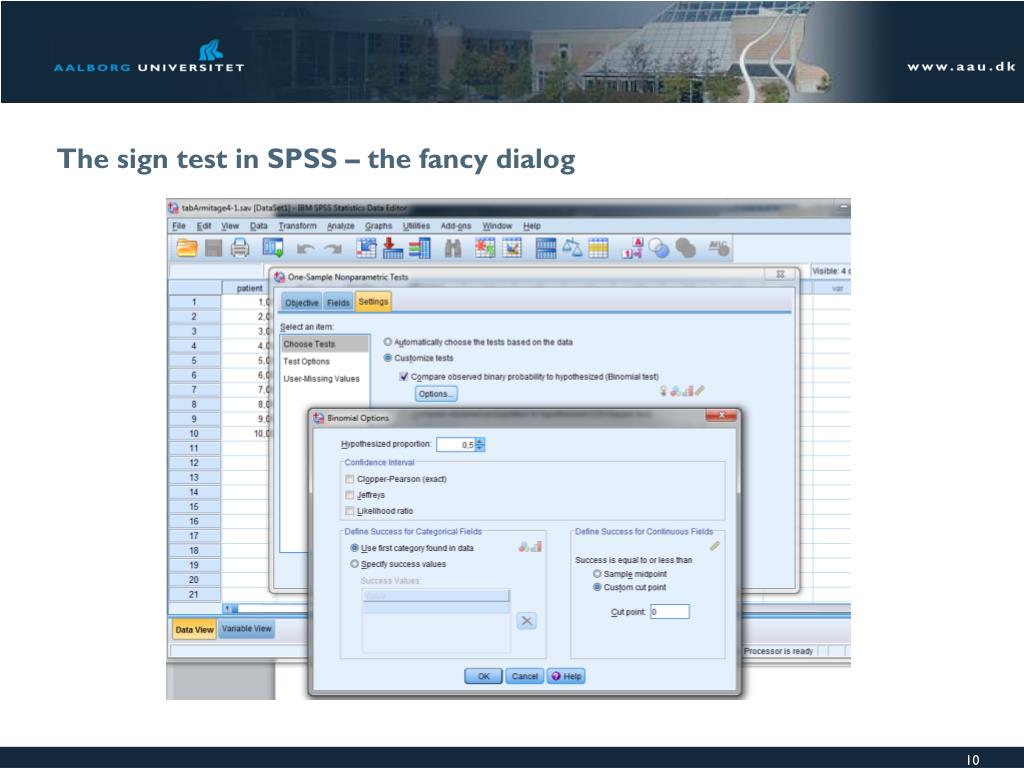Image resolution: width=1024 pixels, height=768 pixels.
Task: Switch to the Objective tab
Action: coord(302,302)
